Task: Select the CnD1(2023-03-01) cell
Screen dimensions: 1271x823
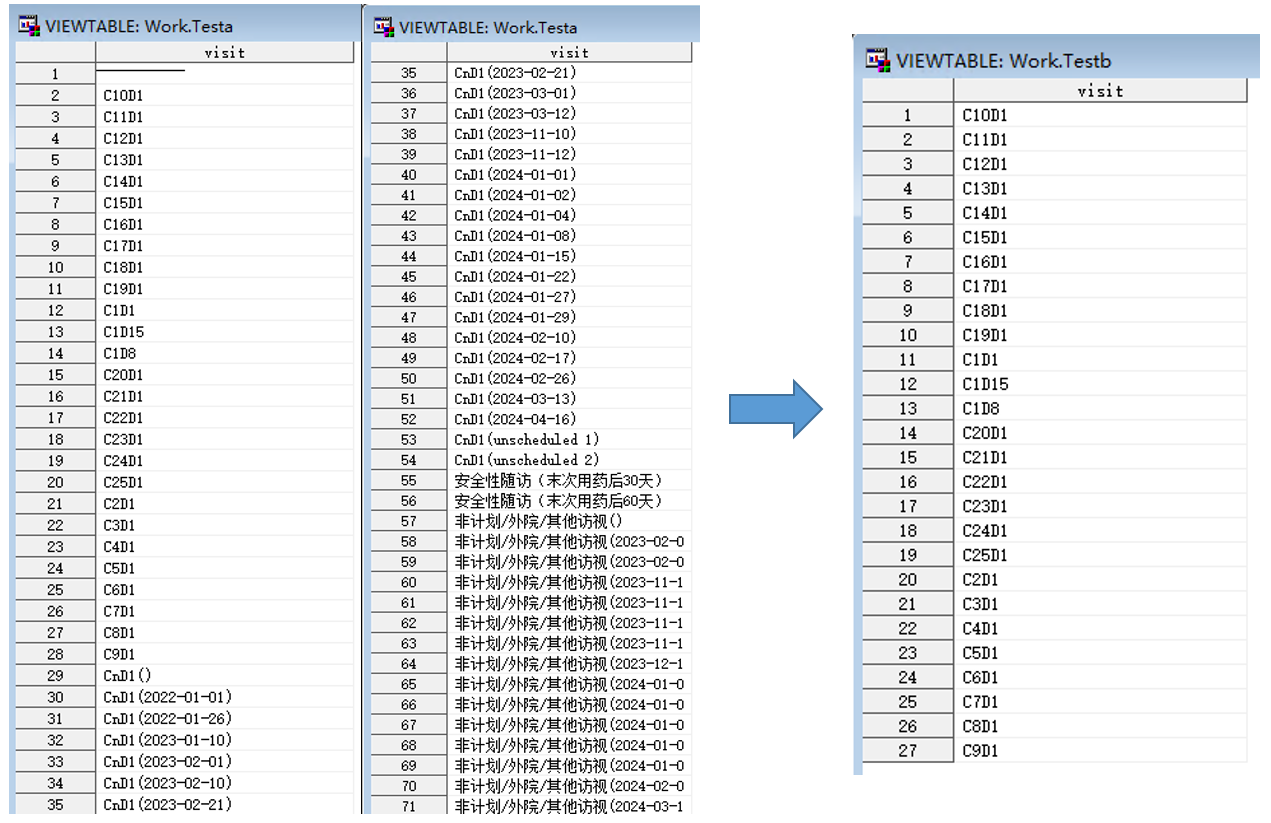Action: tap(569, 93)
